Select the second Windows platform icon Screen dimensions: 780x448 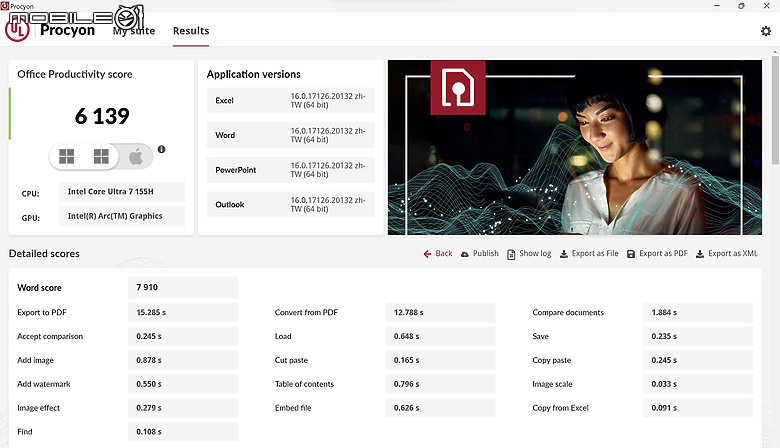[101, 156]
